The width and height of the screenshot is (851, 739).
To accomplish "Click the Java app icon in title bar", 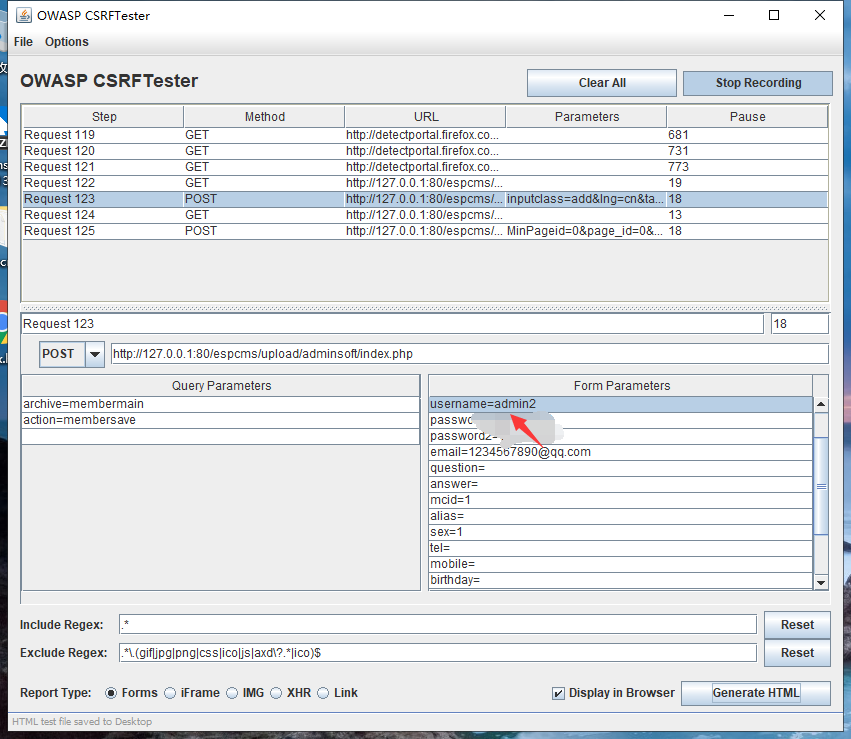I will (x=23, y=15).
